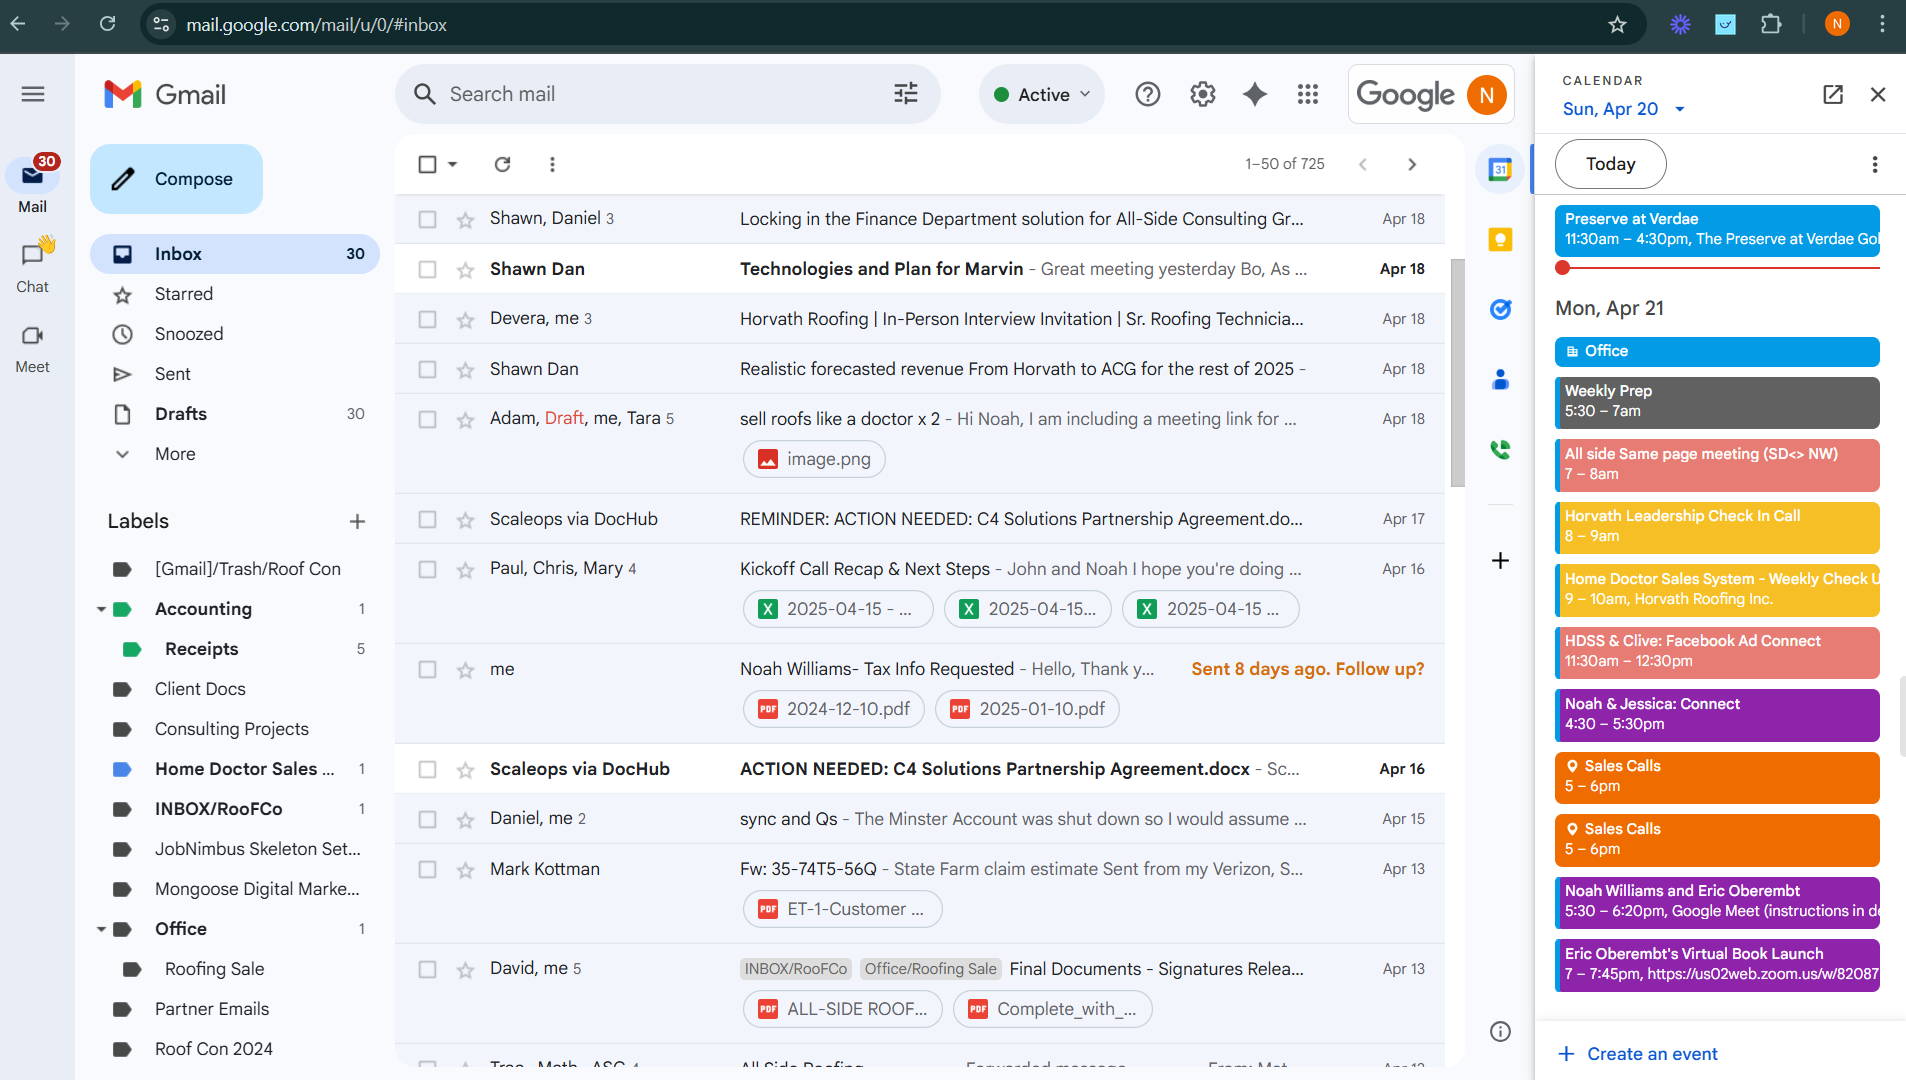The width and height of the screenshot is (1906, 1080).
Task: Expand the More folders list
Action: point(175,454)
